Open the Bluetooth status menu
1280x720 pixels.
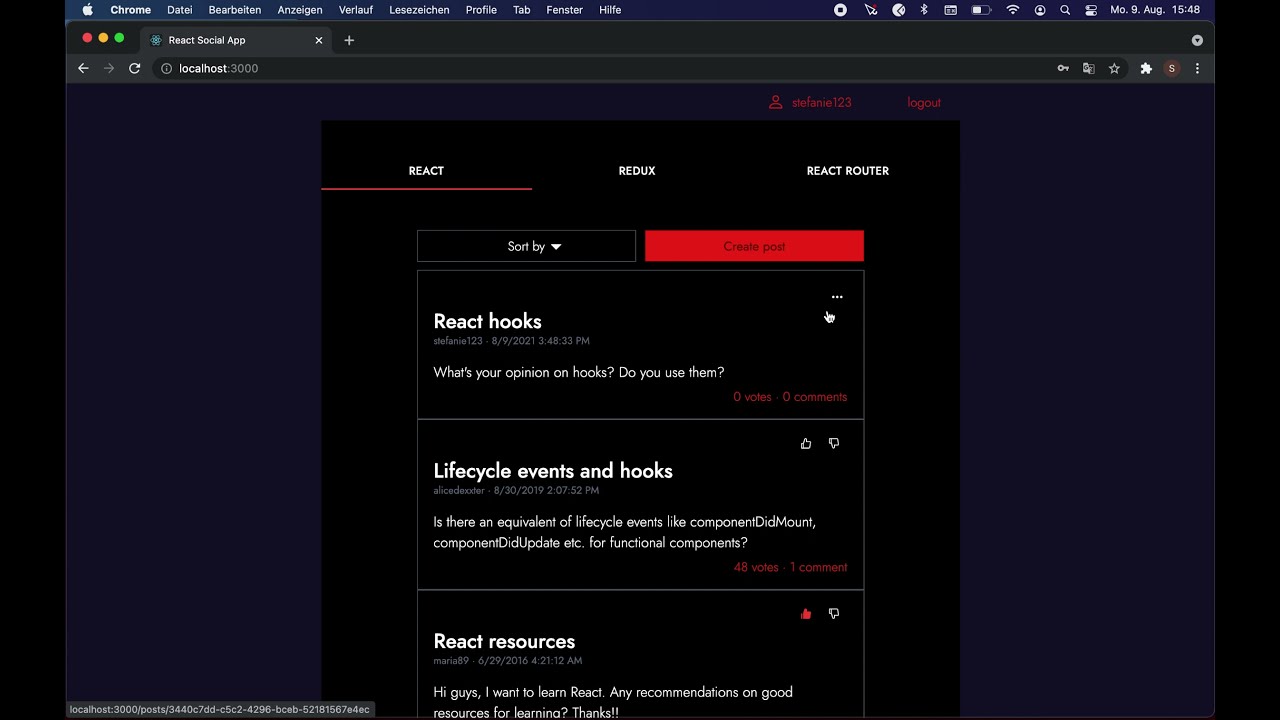click(x=924, y=10)
